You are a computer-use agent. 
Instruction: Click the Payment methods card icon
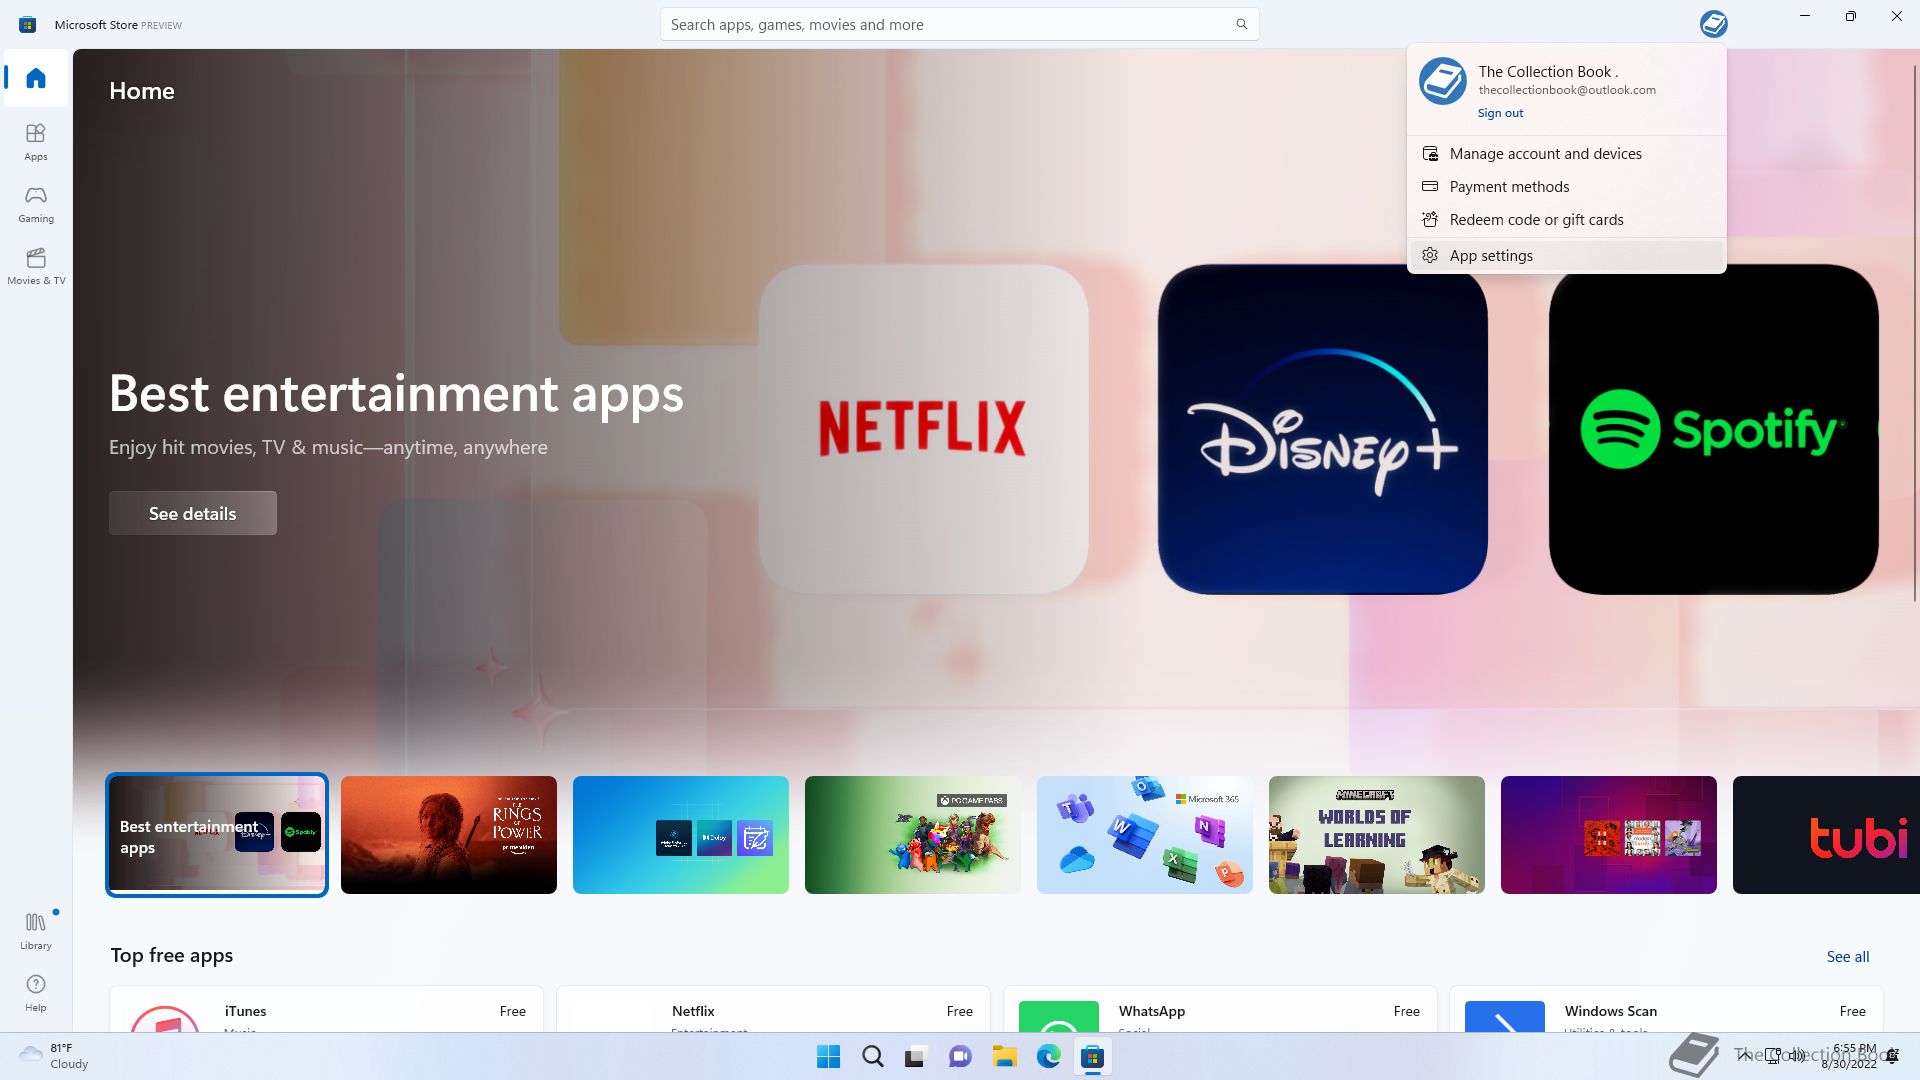click(1430, 186)
